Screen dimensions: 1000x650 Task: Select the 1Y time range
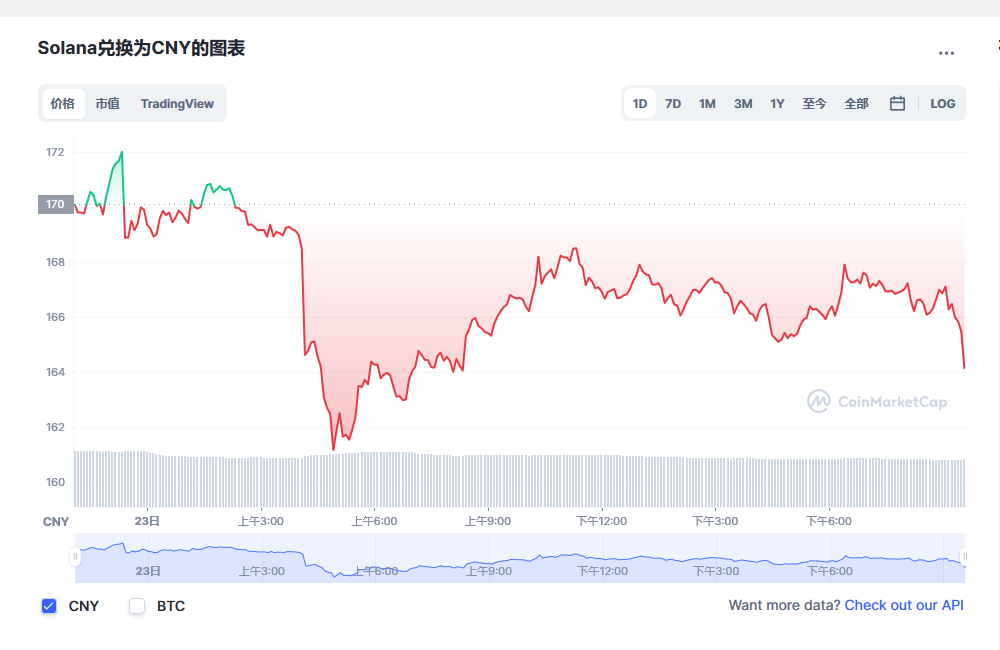coord(777,103)
